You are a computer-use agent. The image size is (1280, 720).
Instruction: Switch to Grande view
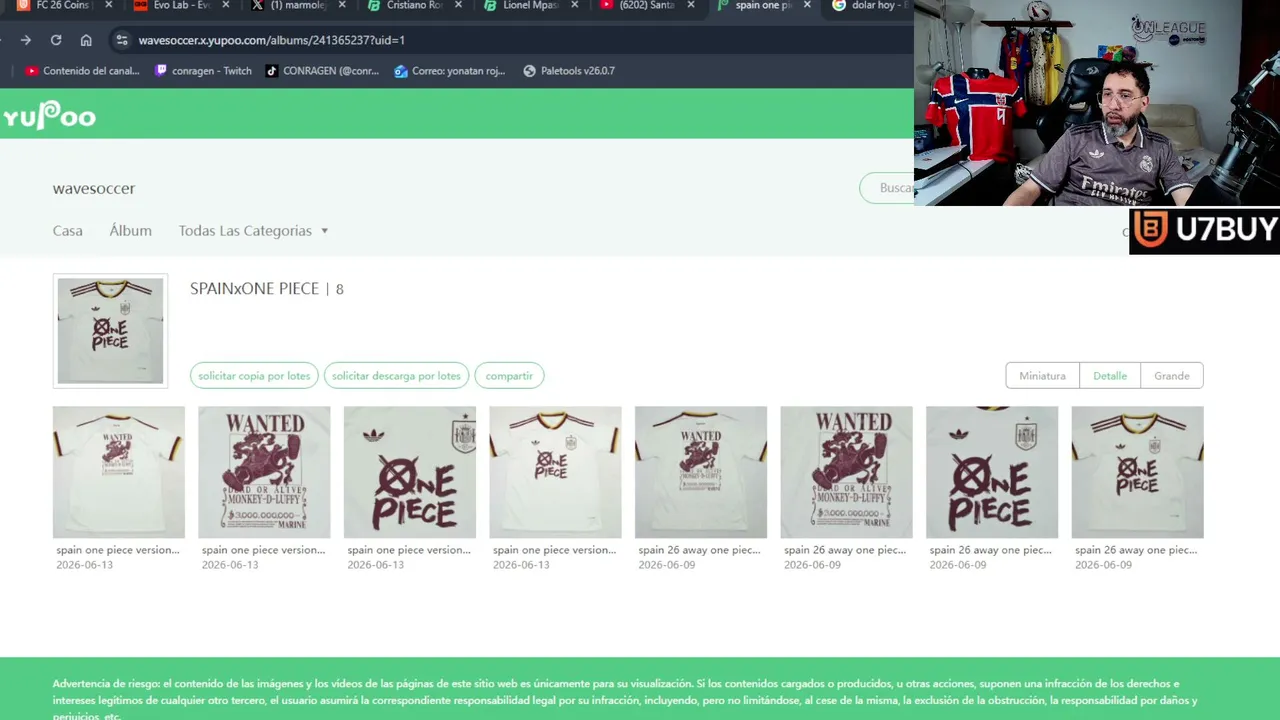(x=1172, y=376)
